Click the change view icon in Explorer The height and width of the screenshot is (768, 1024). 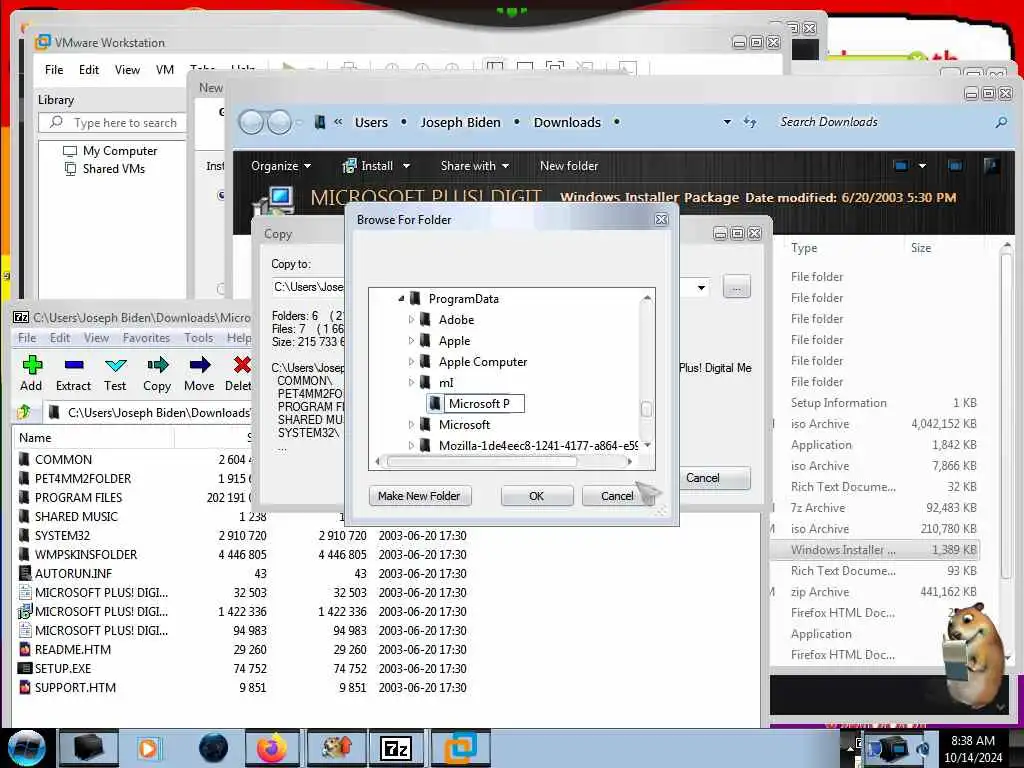click(x=901, y=166)
